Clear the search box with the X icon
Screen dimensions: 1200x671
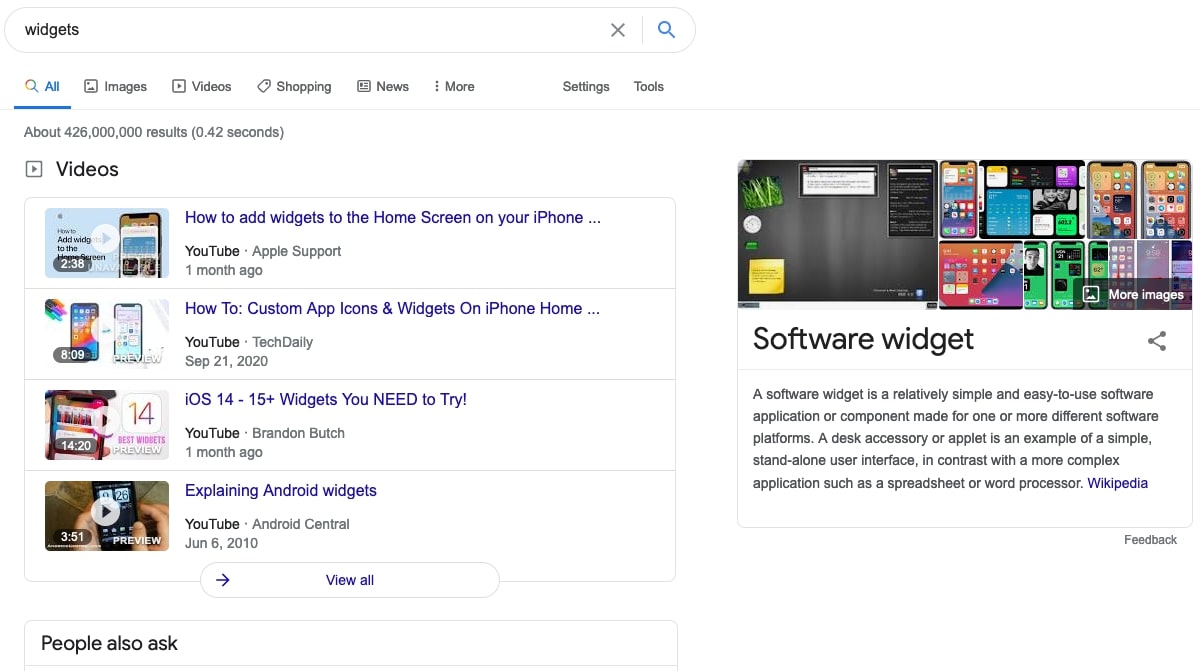pyautogui.click(x=618, y=30)
